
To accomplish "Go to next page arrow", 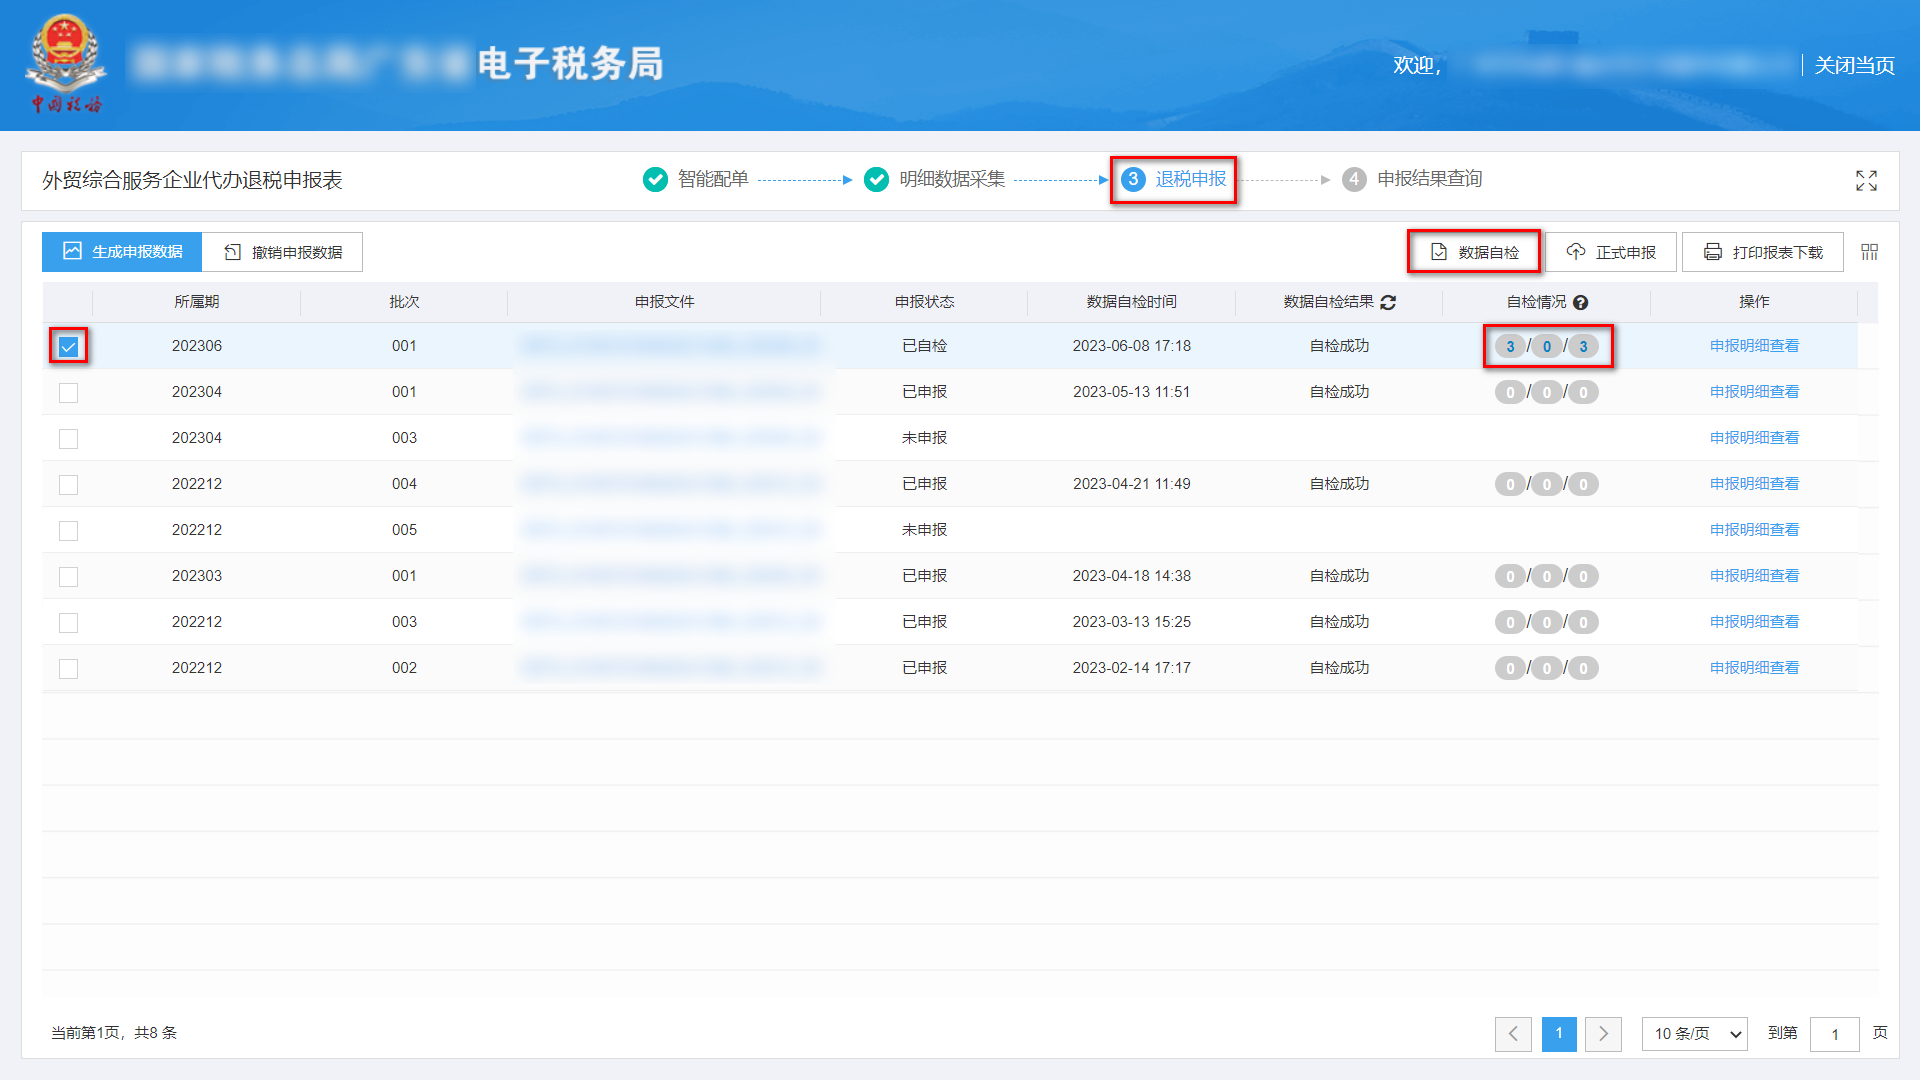I will (x=1603, y=1034).
